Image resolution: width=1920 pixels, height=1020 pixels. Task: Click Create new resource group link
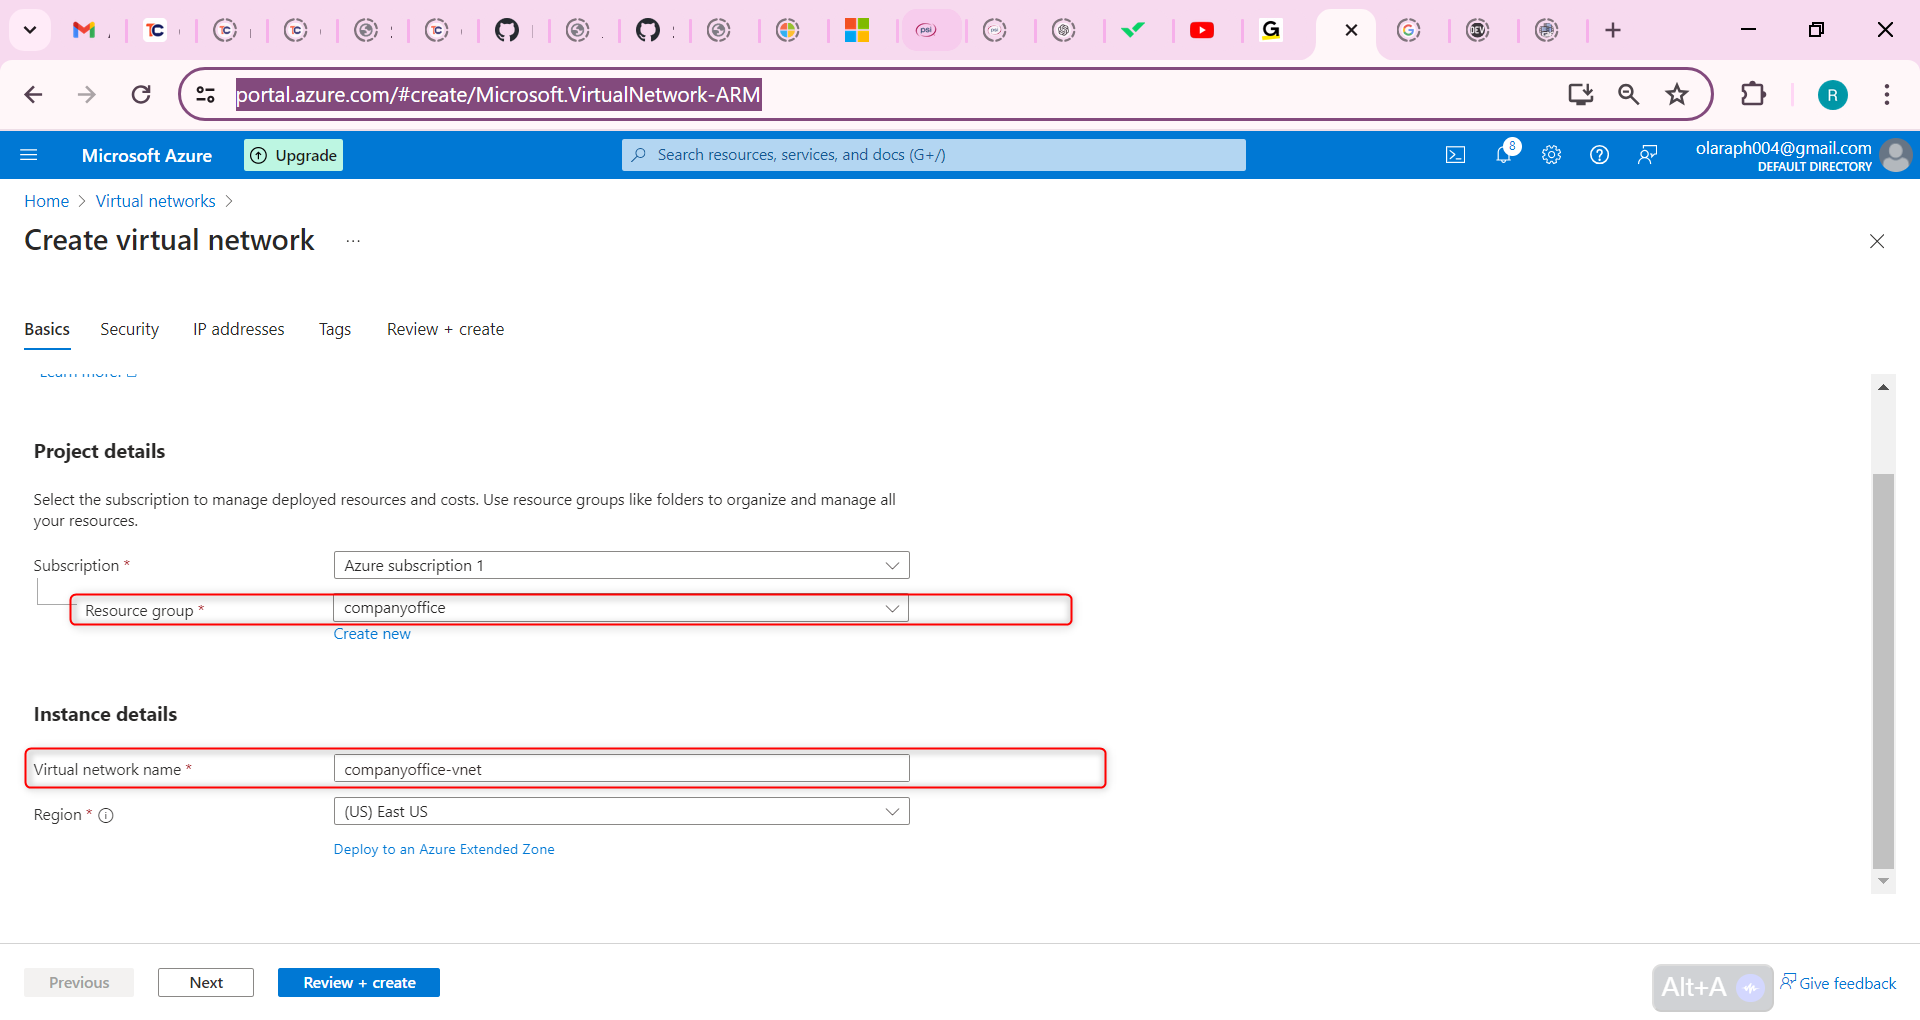point(372,634)
